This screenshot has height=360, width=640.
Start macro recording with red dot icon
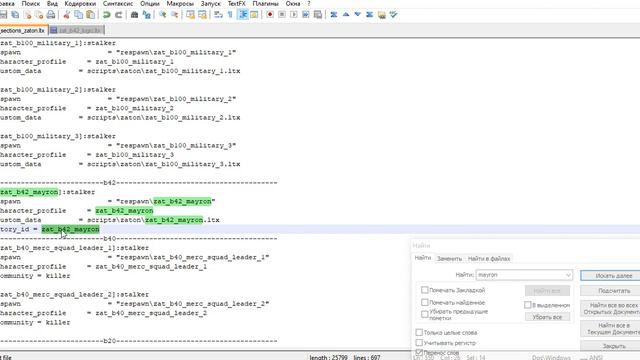click(x=270, y=15)
